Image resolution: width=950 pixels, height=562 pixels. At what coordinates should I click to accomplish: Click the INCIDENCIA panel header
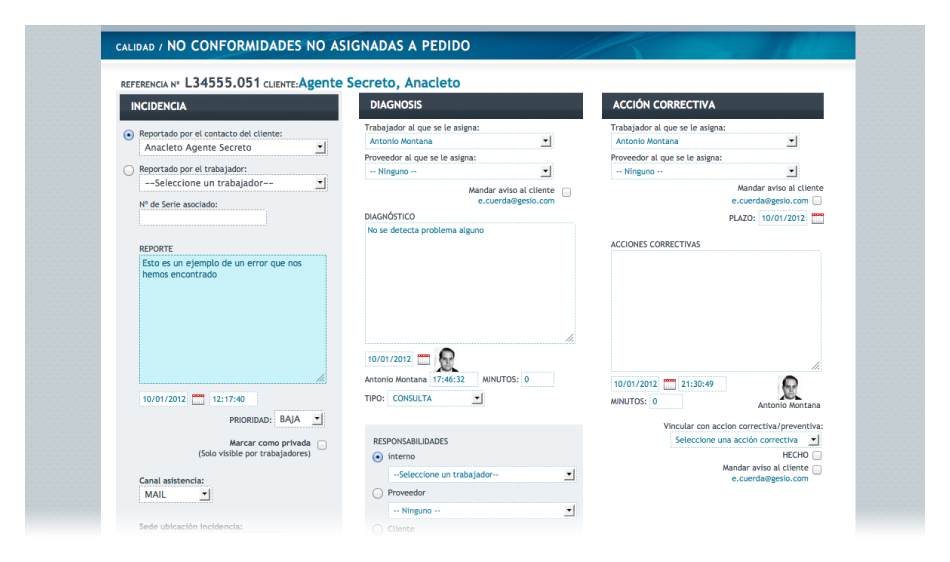(x=229, y=106)
